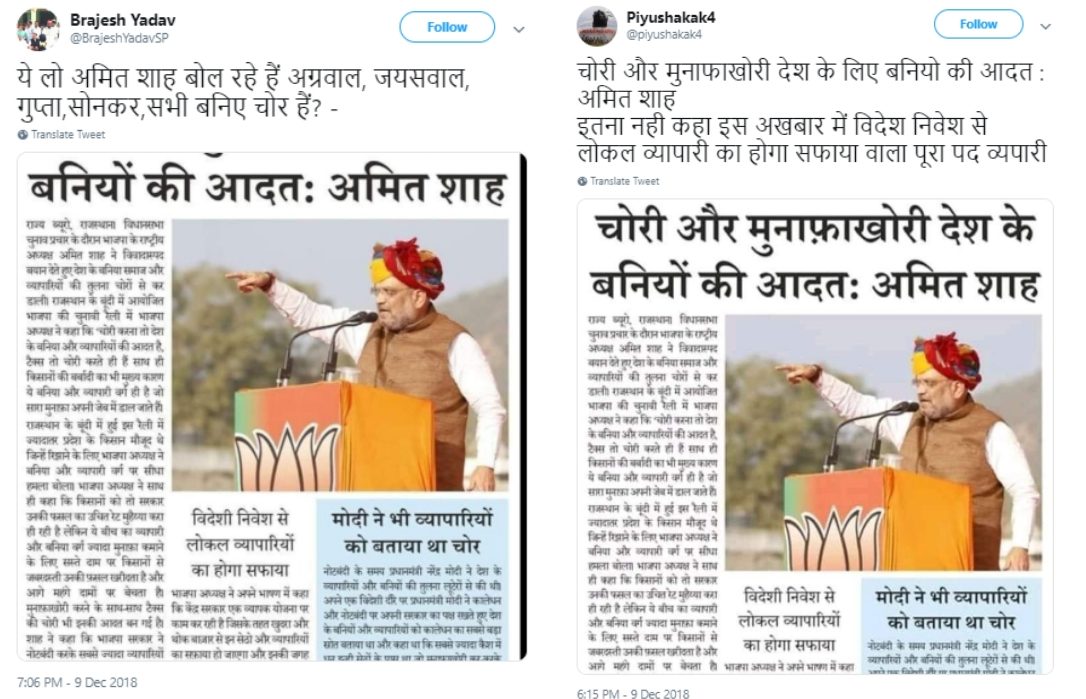This screenshot has height=699, width=1086.
Task: Follow Piyushakak4's account
Action: (x=978, y=24)
